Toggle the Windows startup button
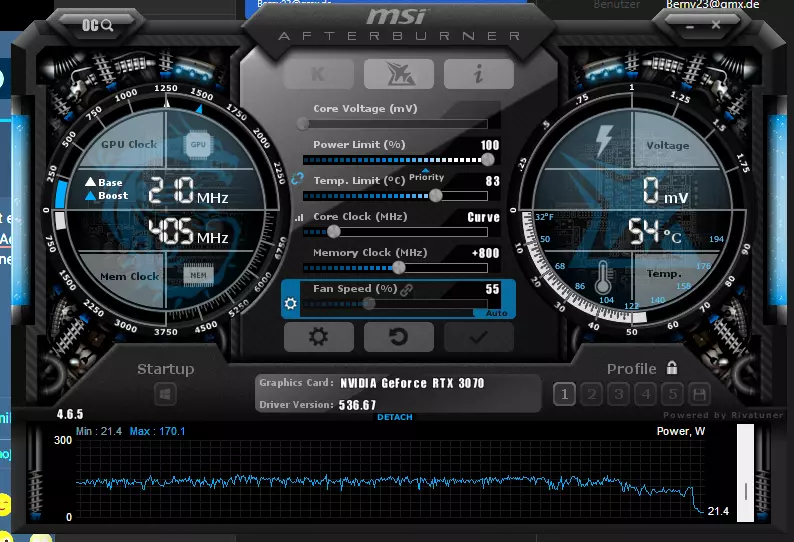794x542 pixels. tap(165, 394)
